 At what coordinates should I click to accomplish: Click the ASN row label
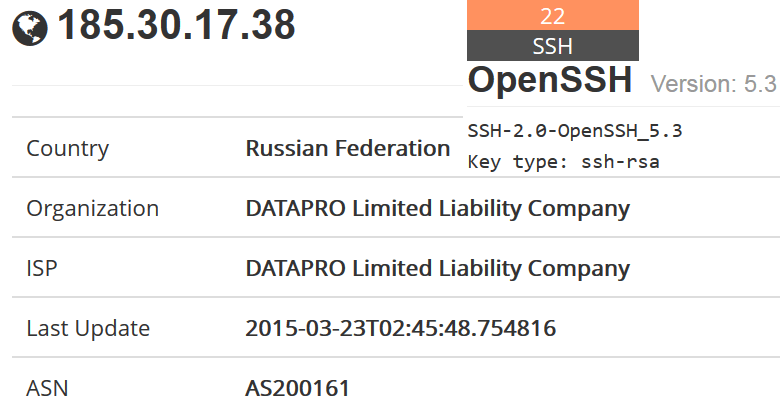[47, 388]
